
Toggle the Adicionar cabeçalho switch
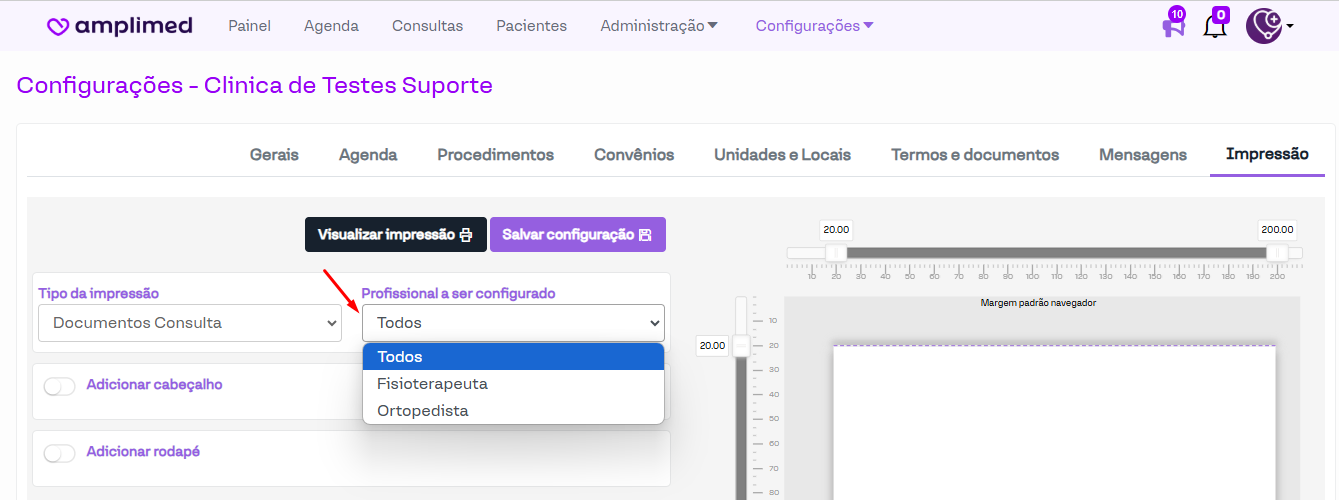pyautogui.click(x=60, y=387)
